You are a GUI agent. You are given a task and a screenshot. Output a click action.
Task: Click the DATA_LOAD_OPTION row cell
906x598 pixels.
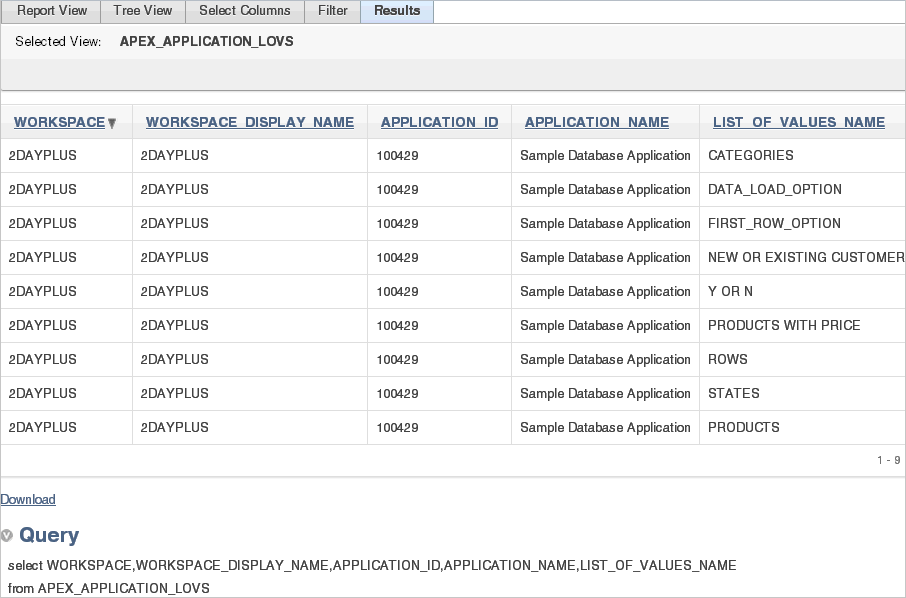[x=802, y=190]
